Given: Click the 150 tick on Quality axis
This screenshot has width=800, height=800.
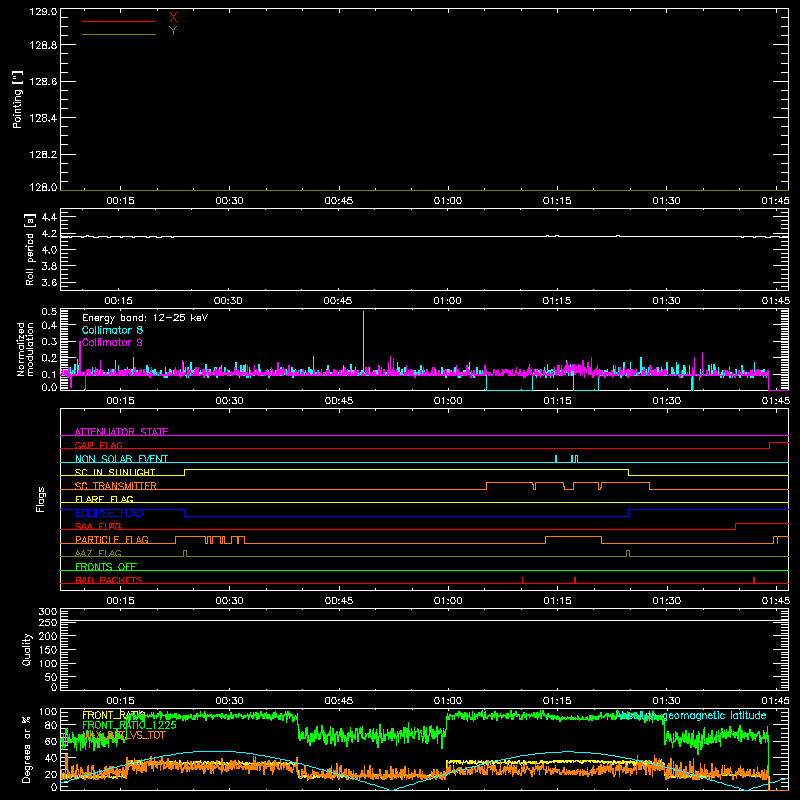Looking at the screenshot, I should coord(47,650).
